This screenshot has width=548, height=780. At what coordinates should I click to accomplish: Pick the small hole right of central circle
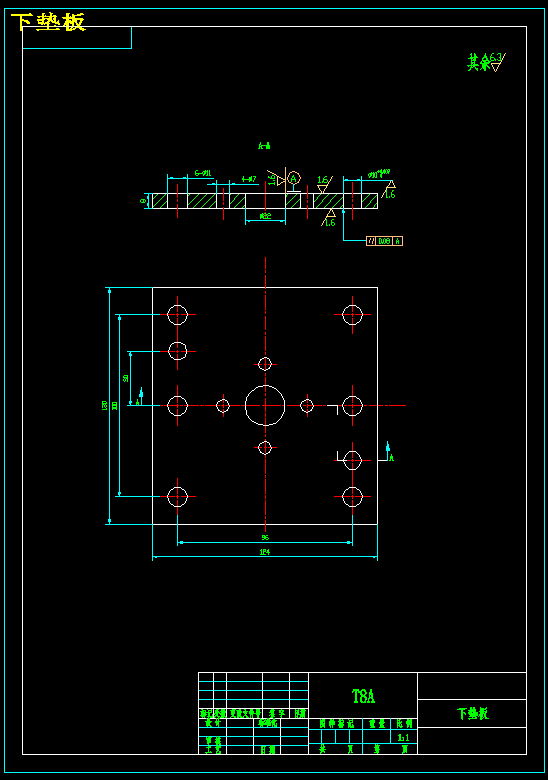[307, 406]
